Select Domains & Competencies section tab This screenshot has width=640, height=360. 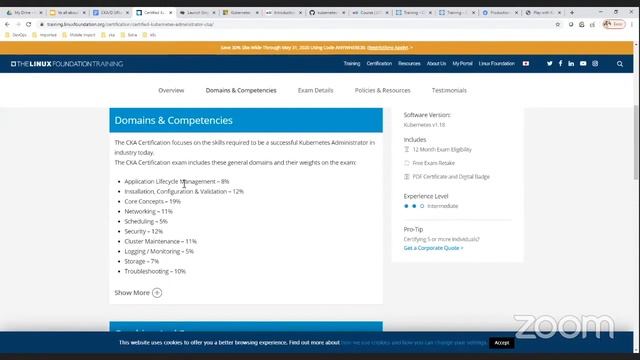[241, 90]
